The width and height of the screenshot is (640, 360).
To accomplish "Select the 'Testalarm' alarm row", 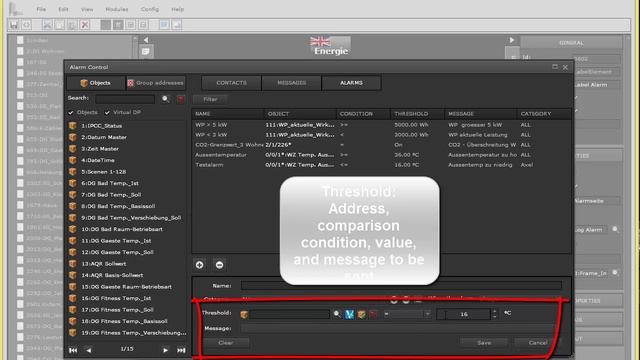I will pos(381,165).
